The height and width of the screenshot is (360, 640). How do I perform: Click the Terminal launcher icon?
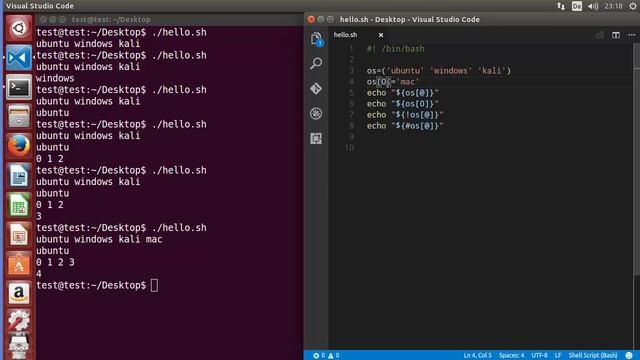(18, 87)
